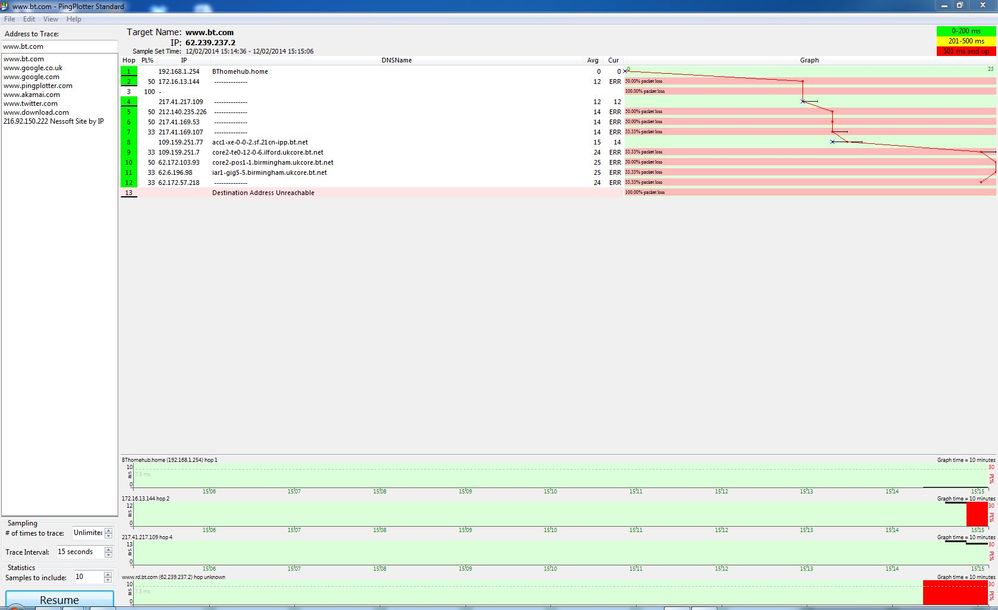Screen dimensions: 998x610
Task: Select IP address 217.41.217.109
Action: coord(181,102)
